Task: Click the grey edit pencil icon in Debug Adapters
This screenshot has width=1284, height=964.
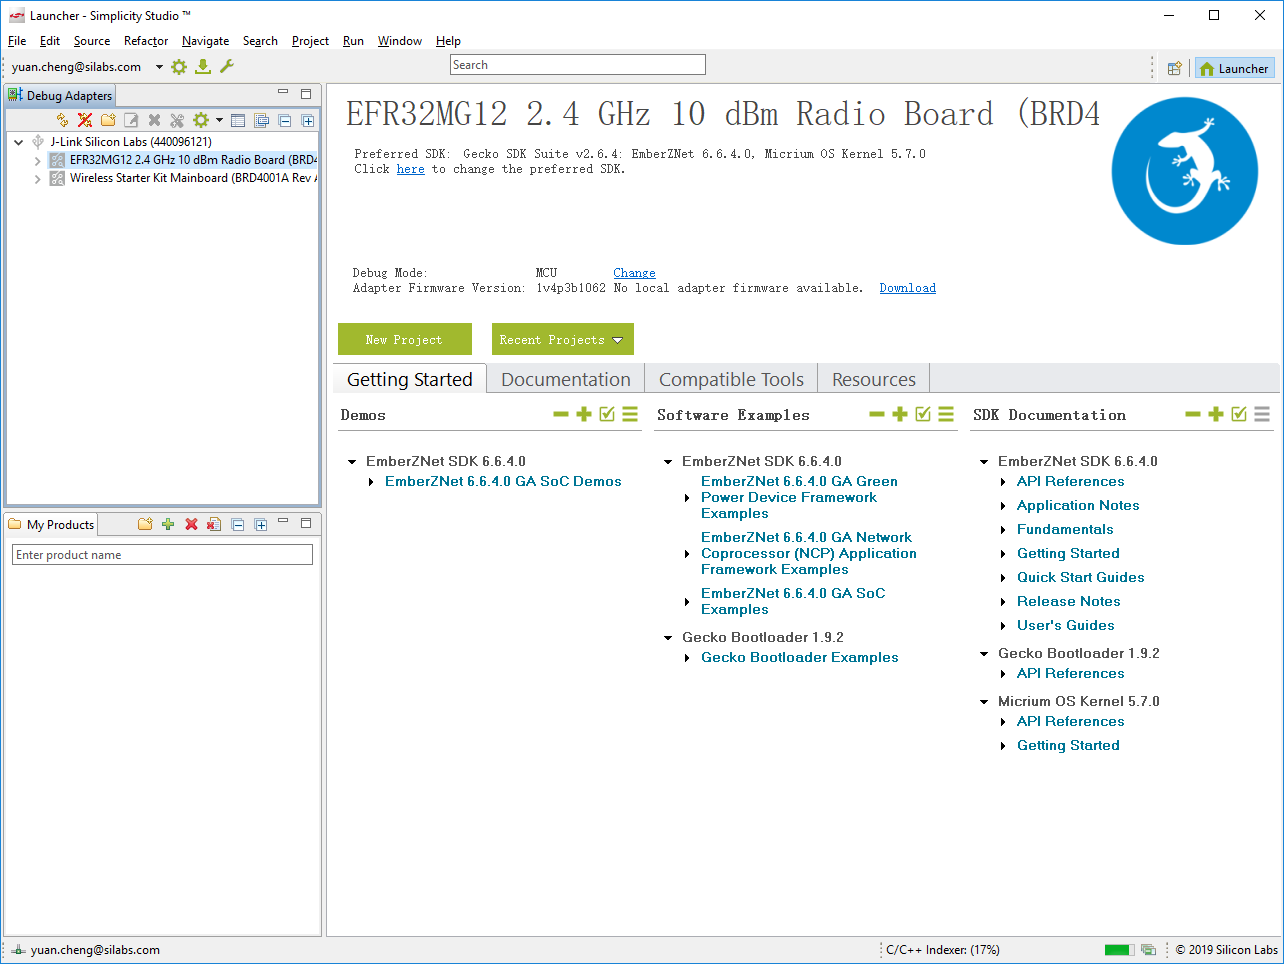Action: click(x=131, y=120)
